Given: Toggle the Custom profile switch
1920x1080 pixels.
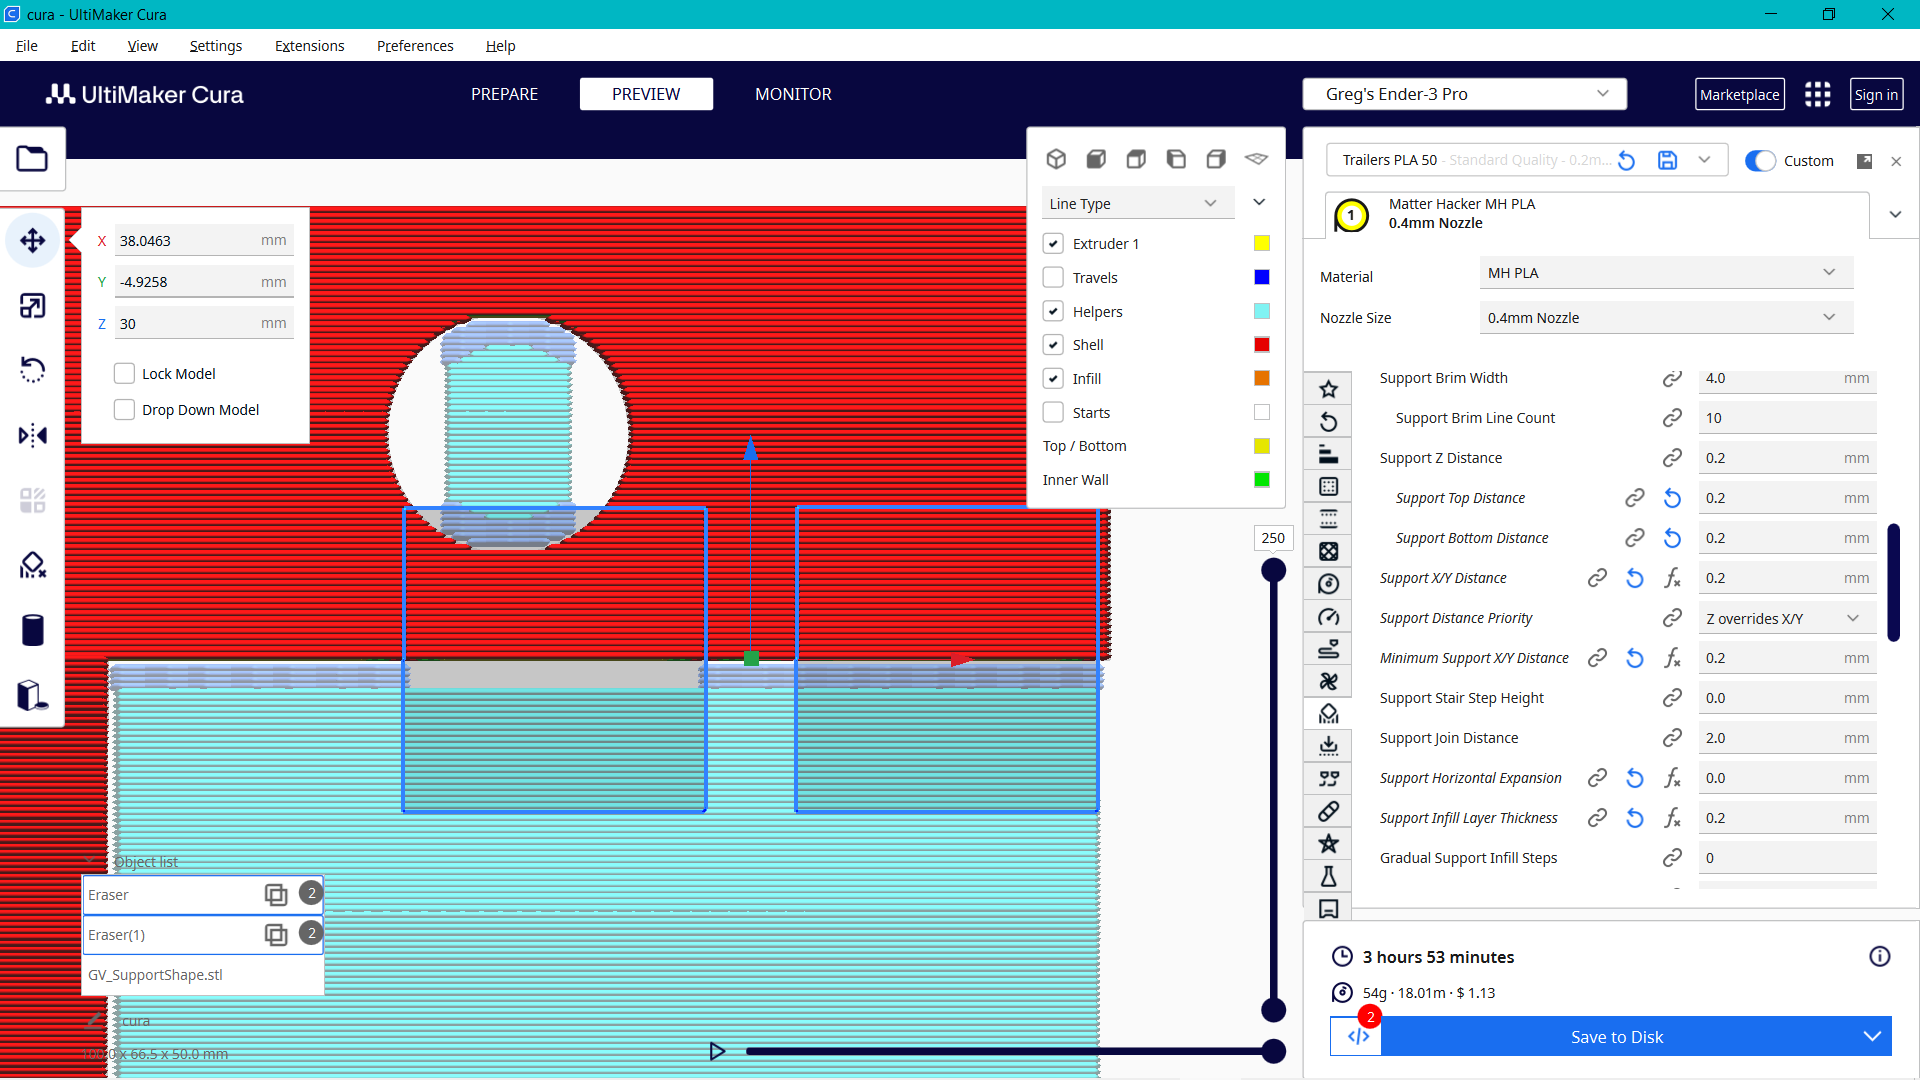Looking at the screenshot, I should [x=1759, y=160].
